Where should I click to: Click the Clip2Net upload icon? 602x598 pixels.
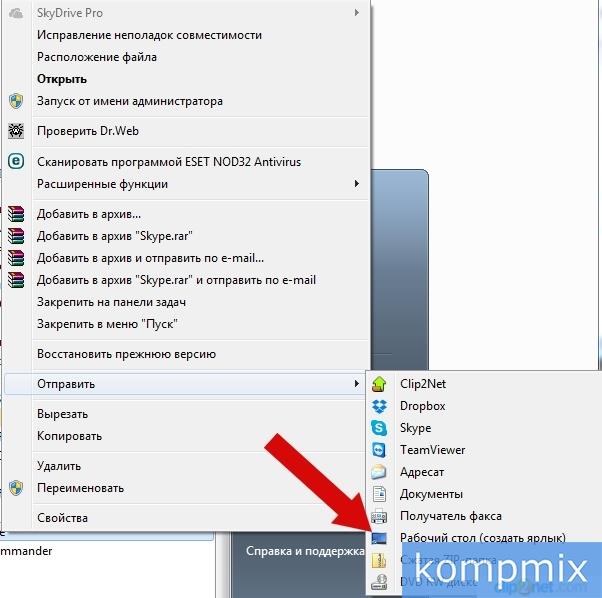coord(379,384)
